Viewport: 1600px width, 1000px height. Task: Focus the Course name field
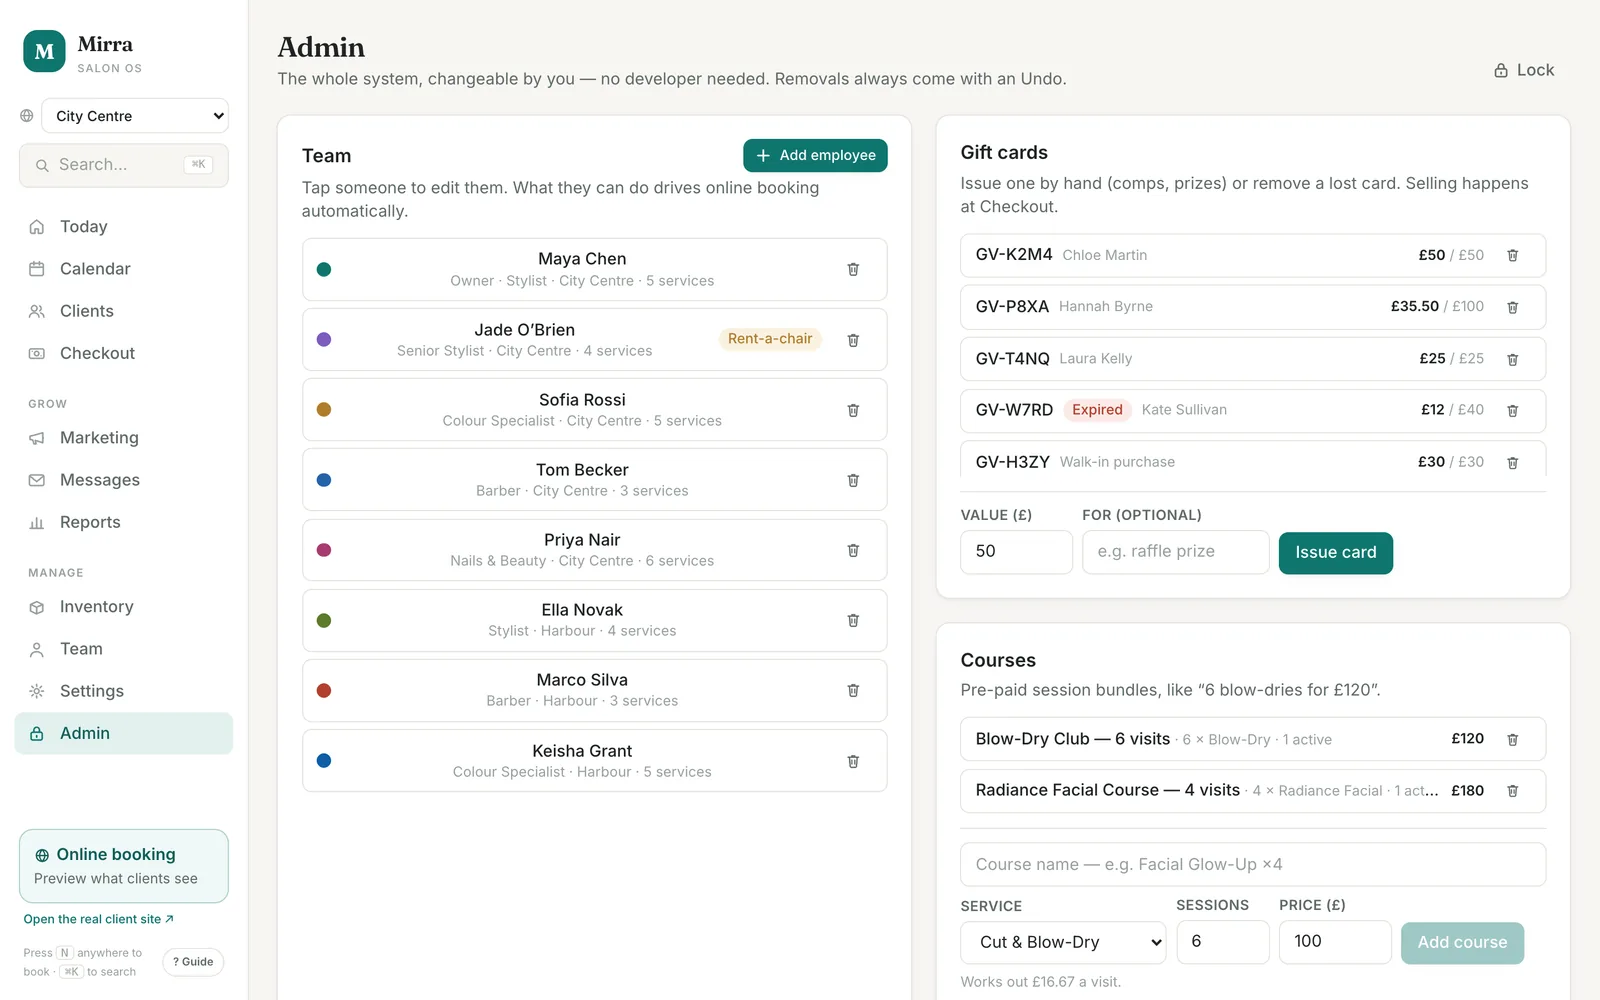click(1253, 864)
